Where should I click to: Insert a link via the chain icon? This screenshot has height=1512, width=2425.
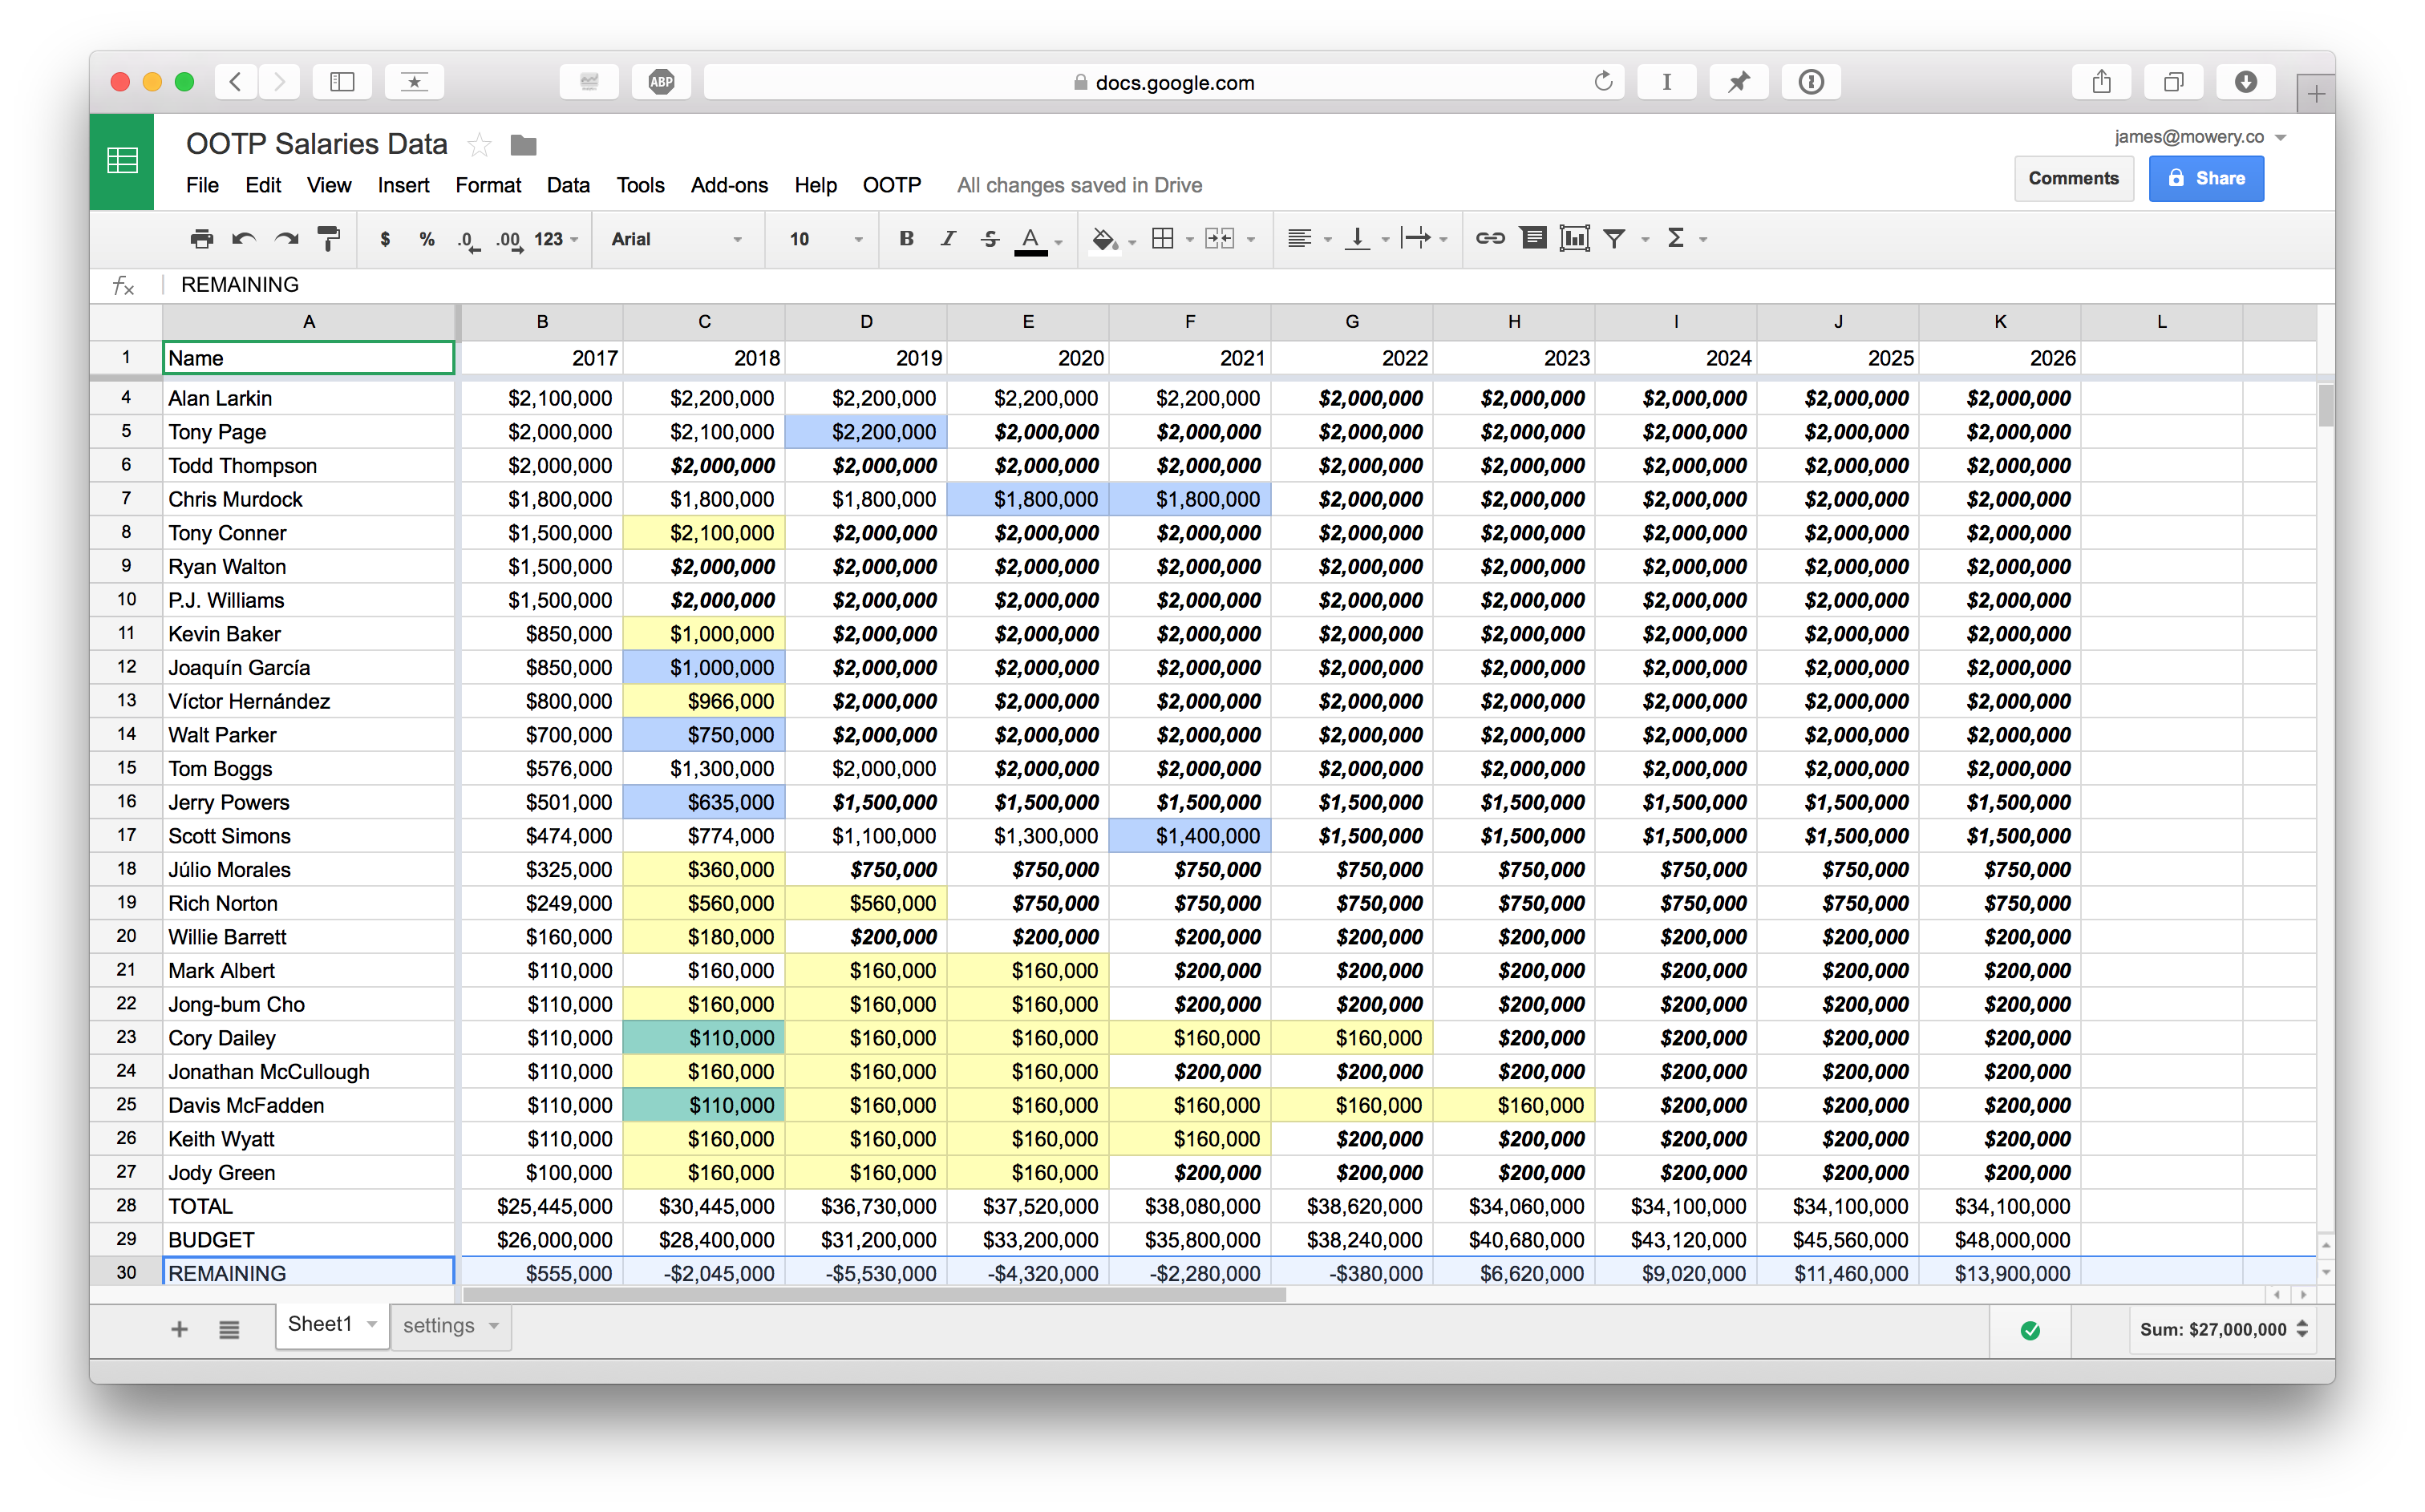pyautogui.click(x=1490, y=238)
